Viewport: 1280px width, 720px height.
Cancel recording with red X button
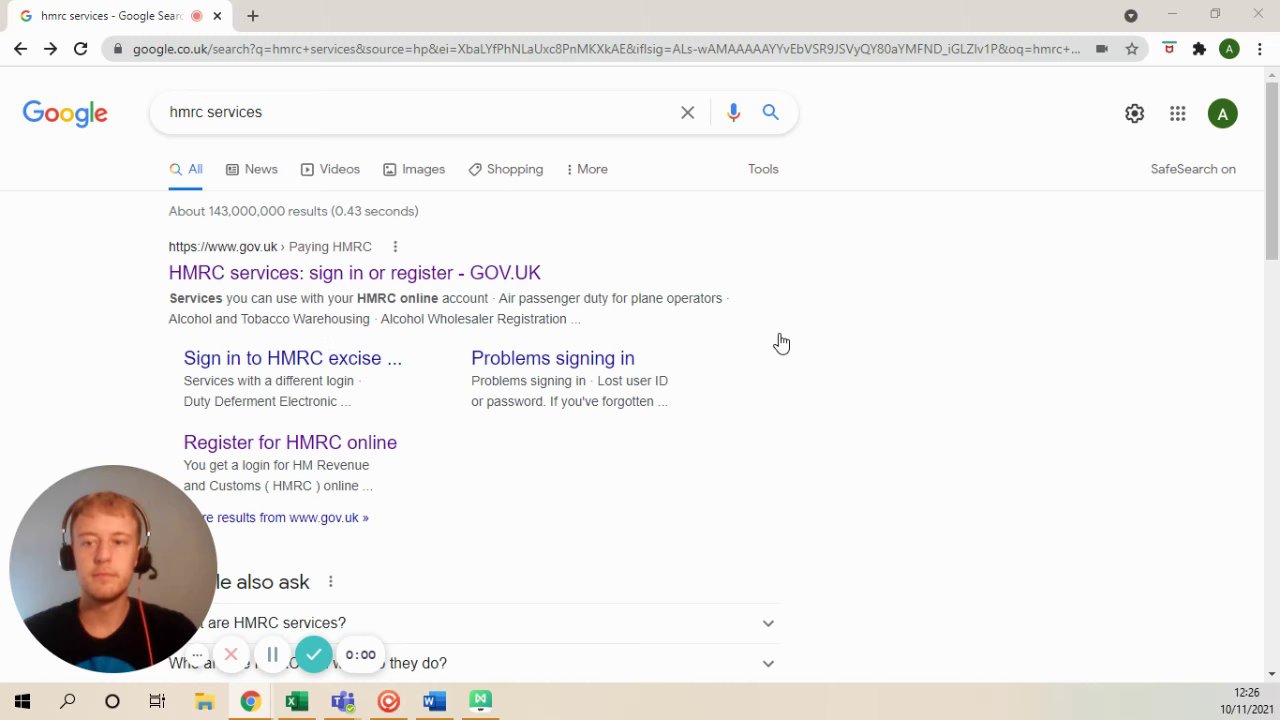coord(231,655)
